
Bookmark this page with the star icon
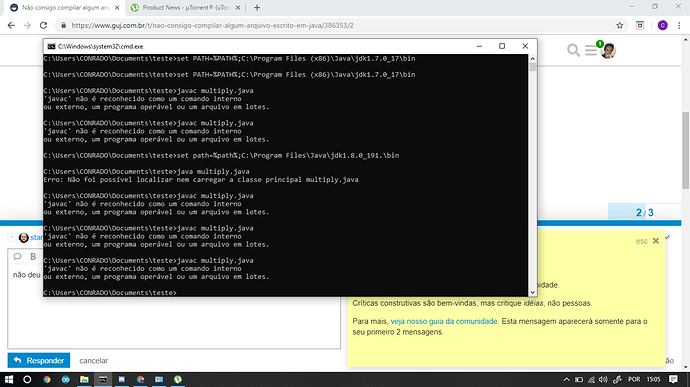click(x=620, y=26)
